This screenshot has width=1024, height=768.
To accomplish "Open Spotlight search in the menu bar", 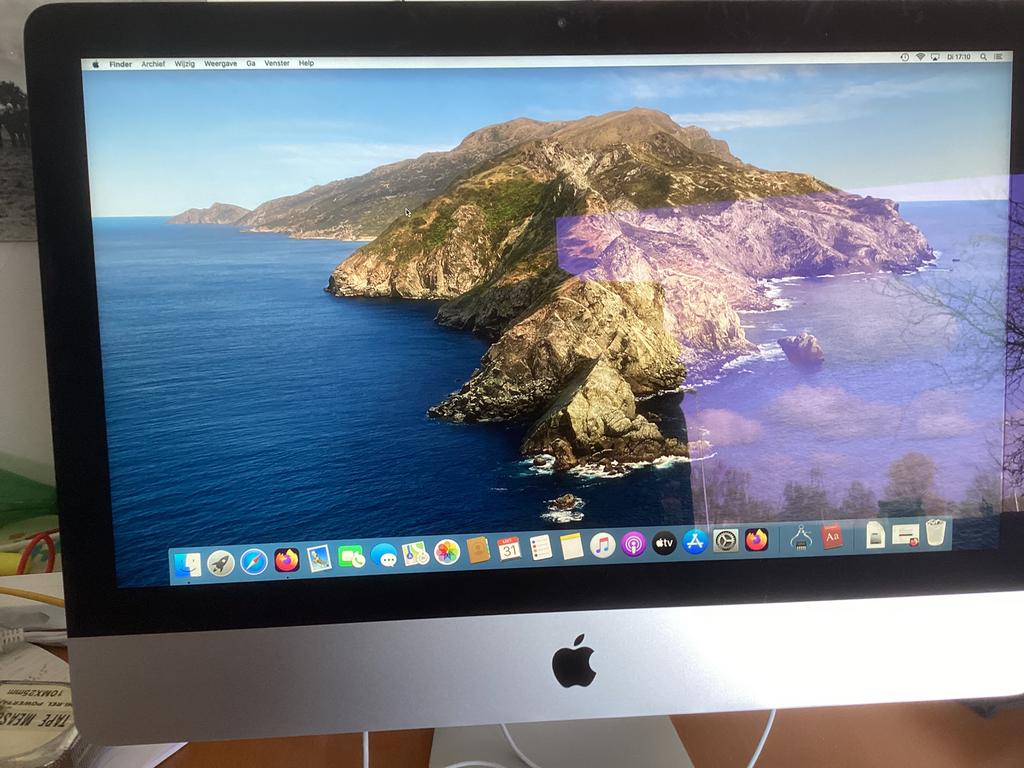I will pyautogui.click(x=983, y=57).
